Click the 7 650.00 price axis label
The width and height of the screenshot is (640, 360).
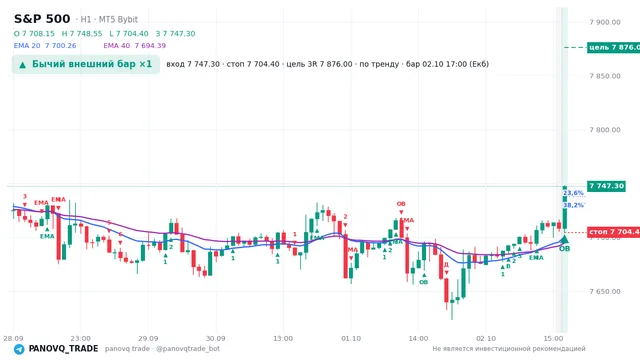click(x=605, y=291)
